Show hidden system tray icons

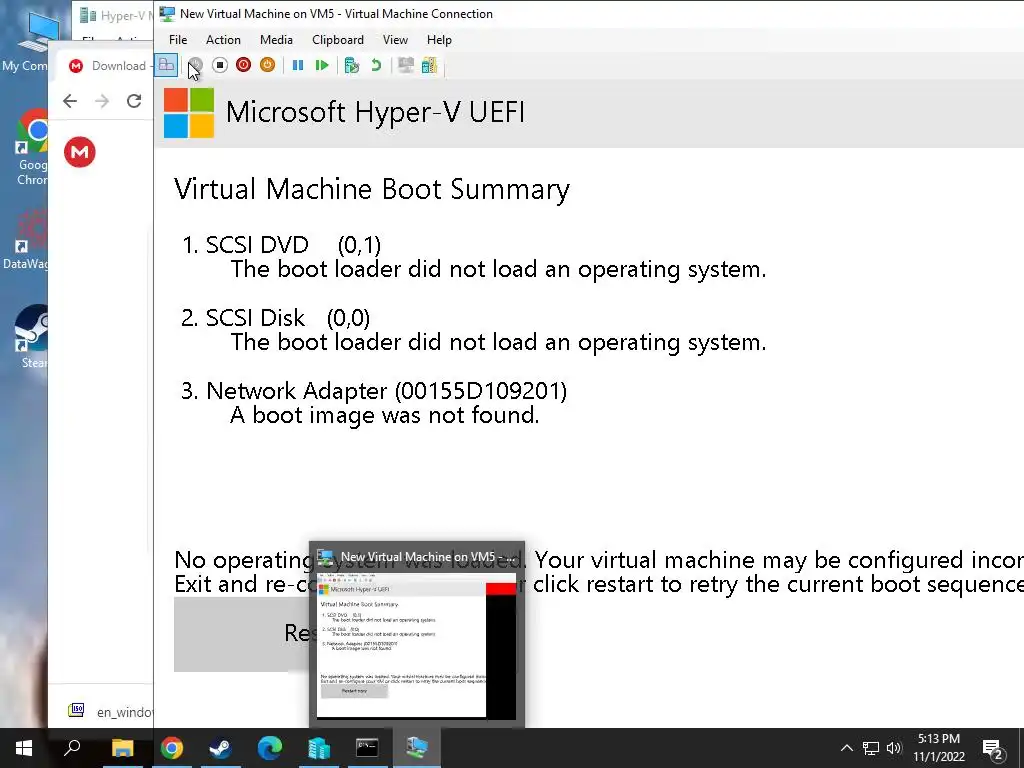tap(846, 748)
